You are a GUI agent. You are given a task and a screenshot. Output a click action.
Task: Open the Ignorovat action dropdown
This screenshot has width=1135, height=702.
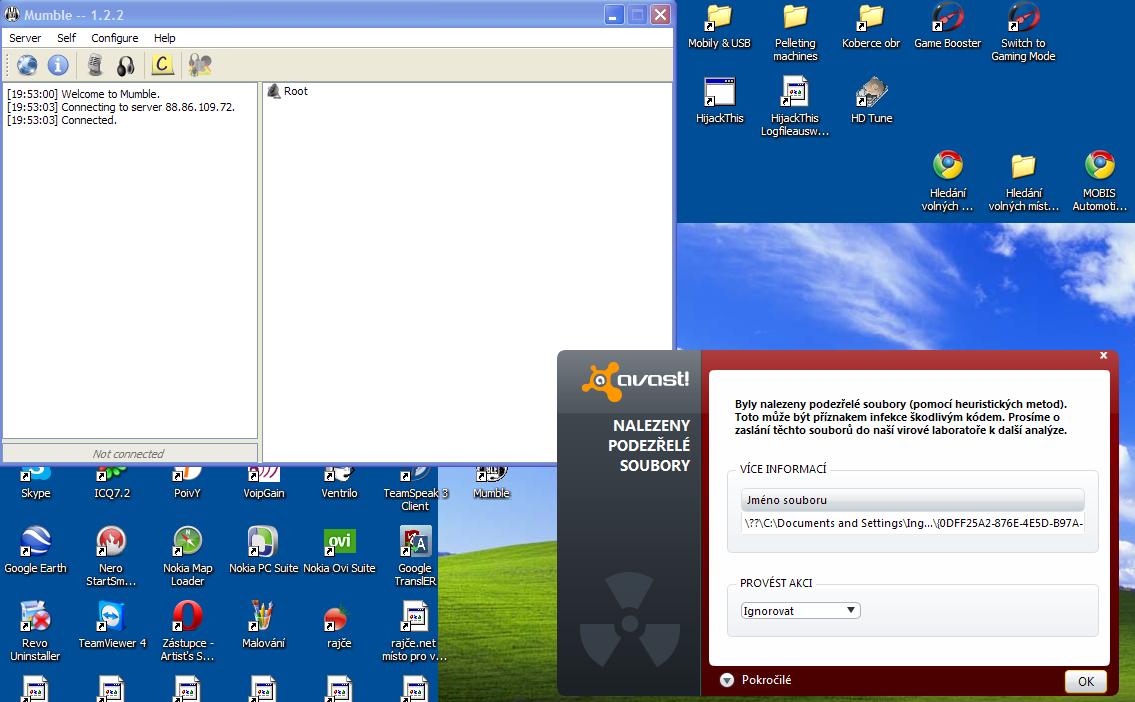pos(800,610)
